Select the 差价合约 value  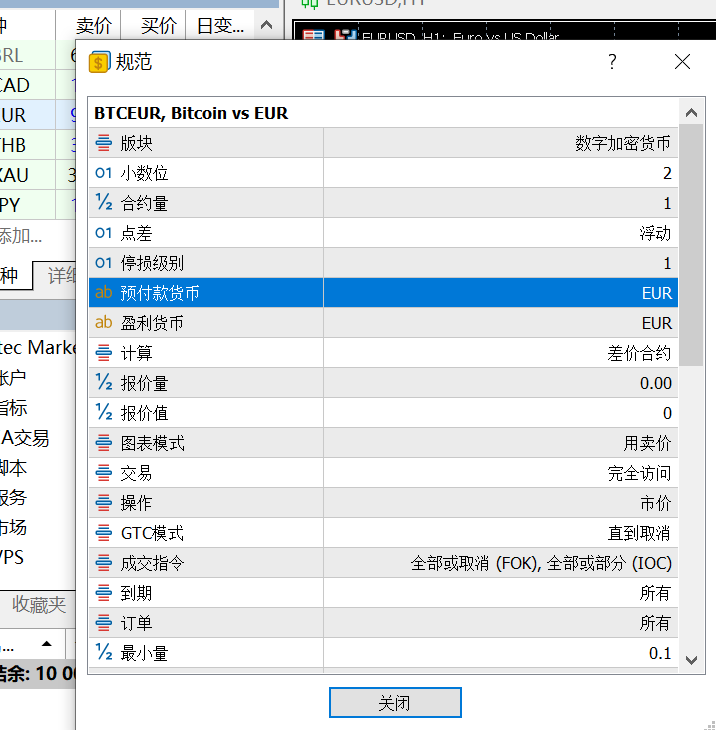click(x=639, y=353)
